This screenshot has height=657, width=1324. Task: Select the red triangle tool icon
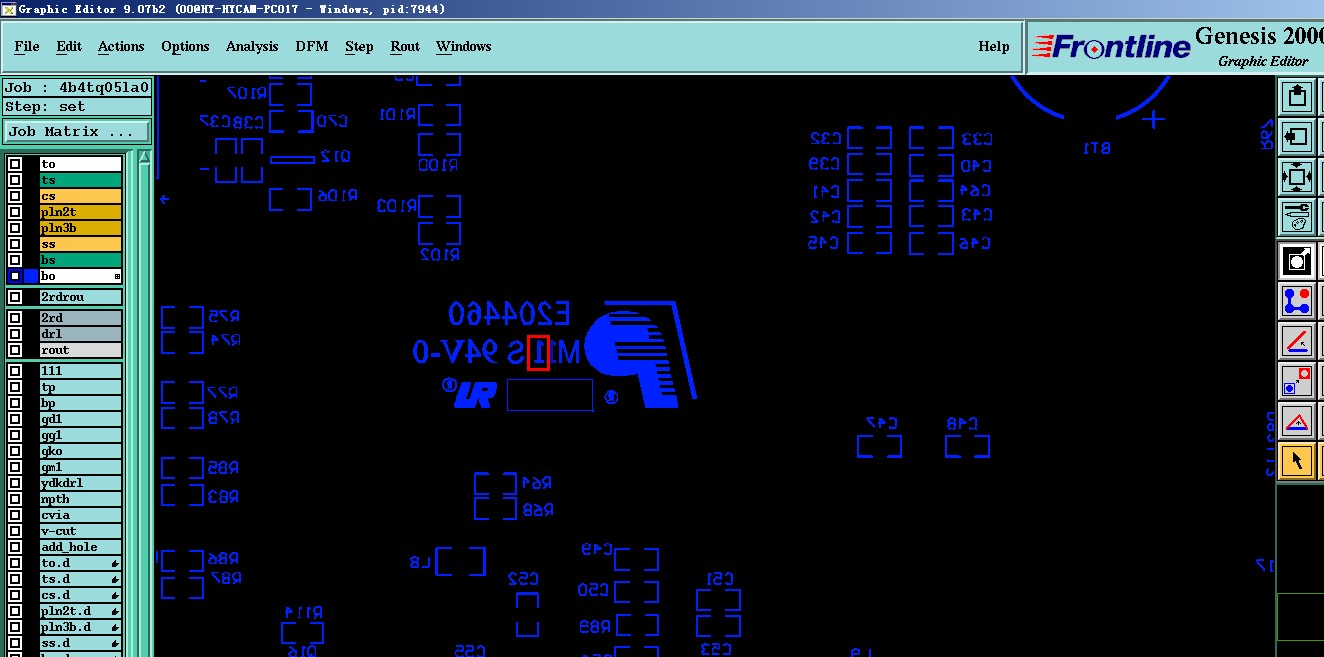tap(1297, 421)
